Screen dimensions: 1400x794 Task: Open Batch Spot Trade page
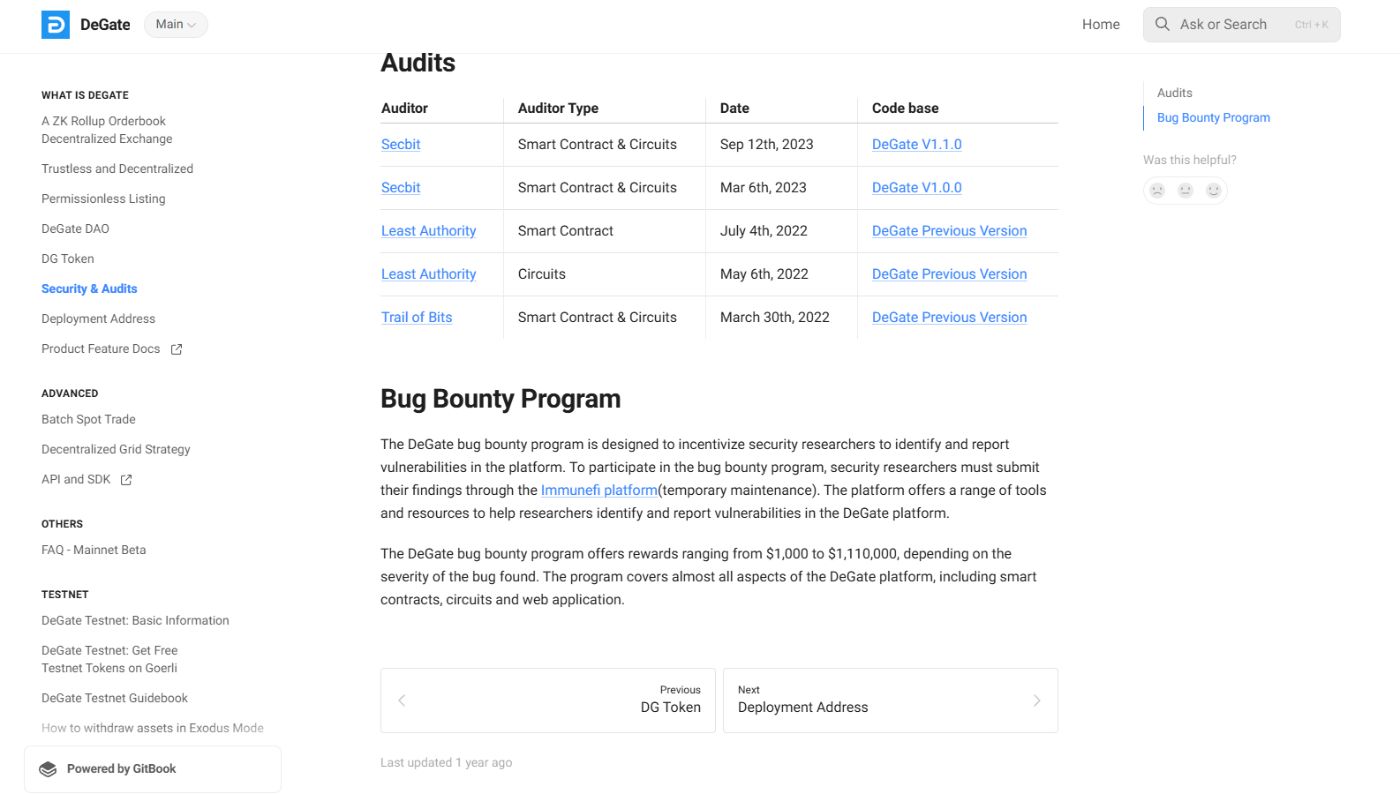tap(88, 420)
